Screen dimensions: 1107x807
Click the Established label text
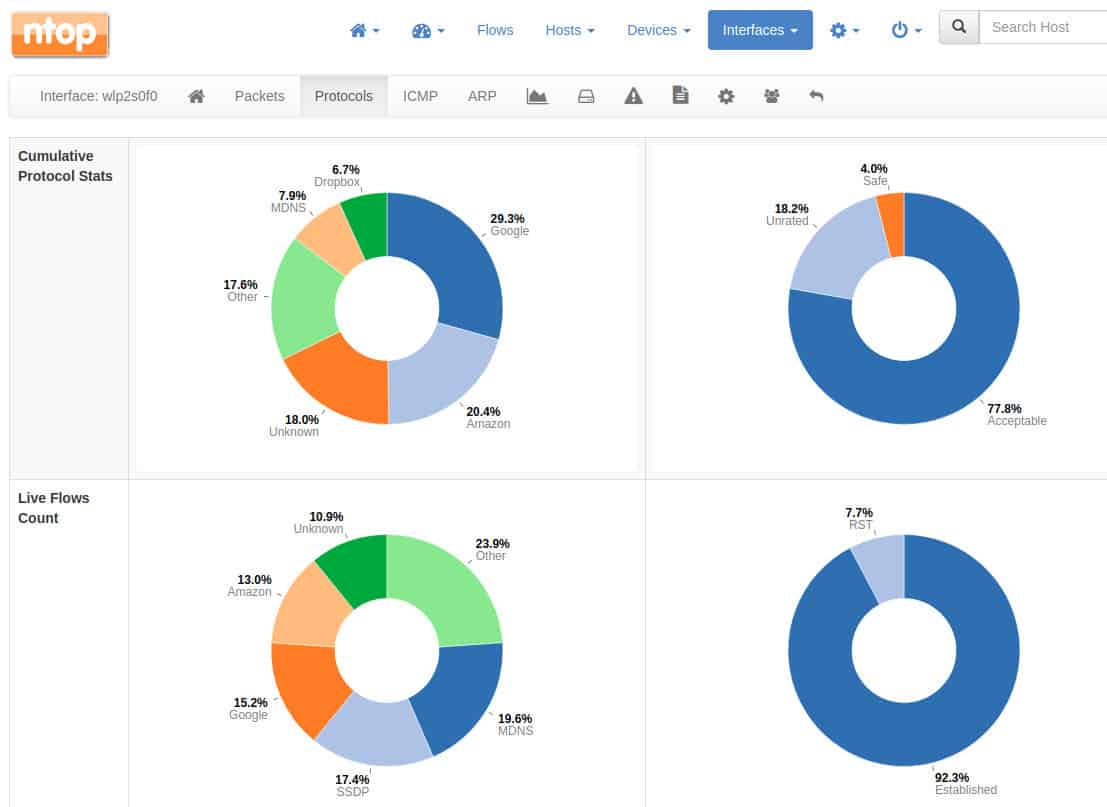pos(966,789)
